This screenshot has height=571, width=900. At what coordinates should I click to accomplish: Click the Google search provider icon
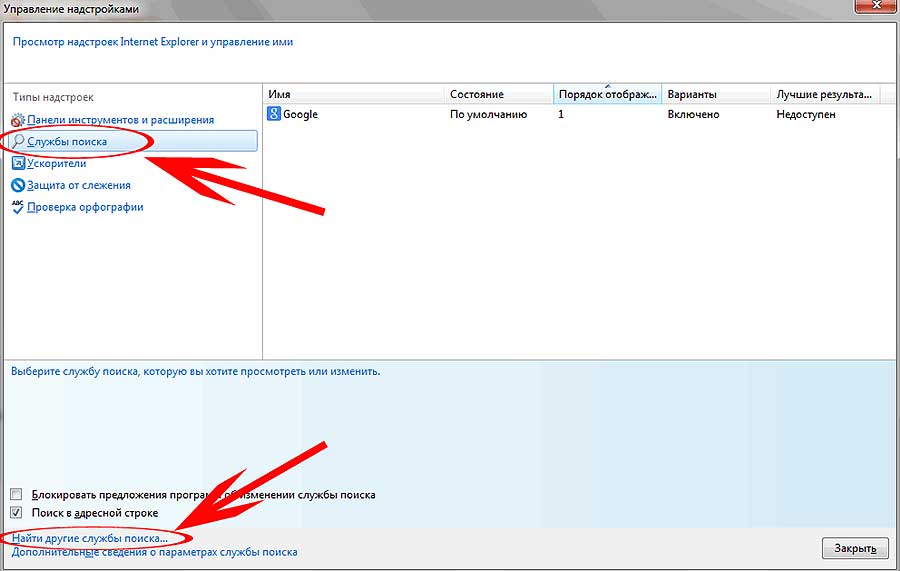(274, 114)
